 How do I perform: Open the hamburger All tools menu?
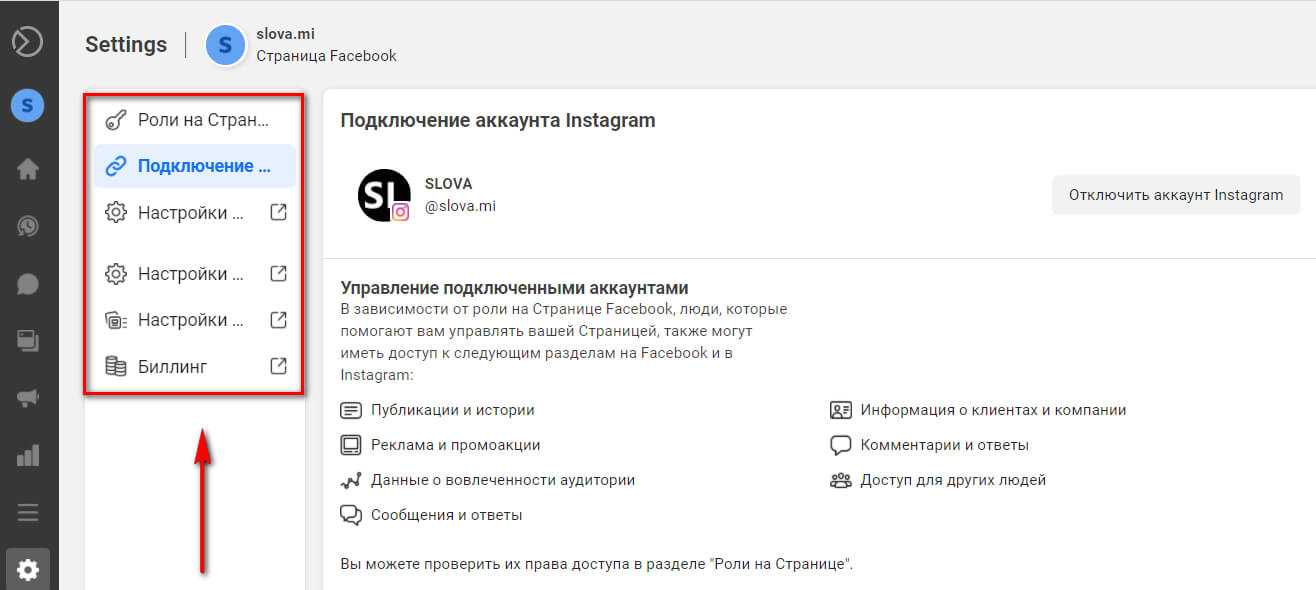click(x=28, y=513)
